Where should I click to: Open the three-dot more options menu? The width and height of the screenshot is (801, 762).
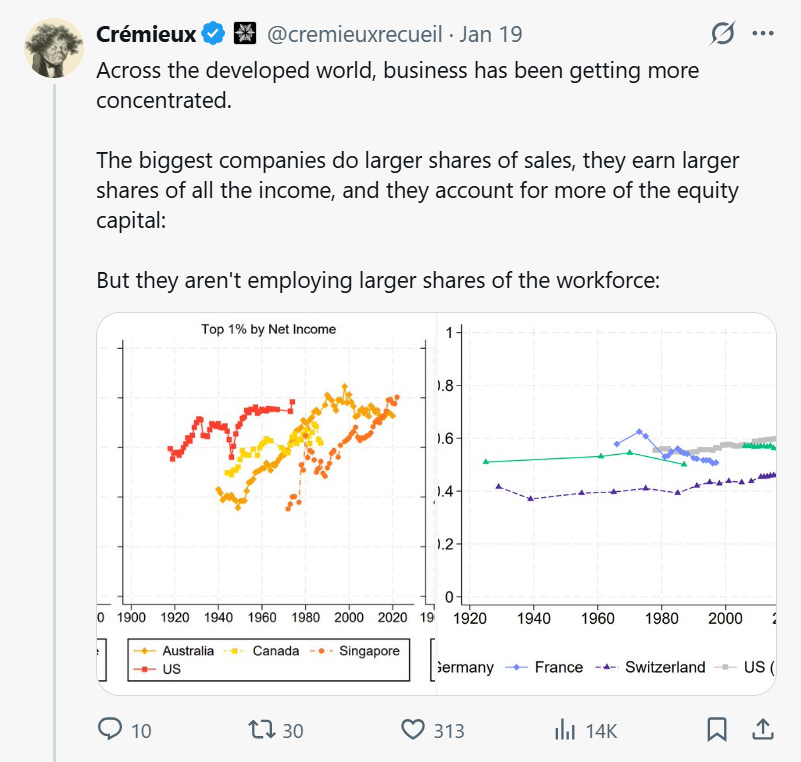(x=763, y=34)
